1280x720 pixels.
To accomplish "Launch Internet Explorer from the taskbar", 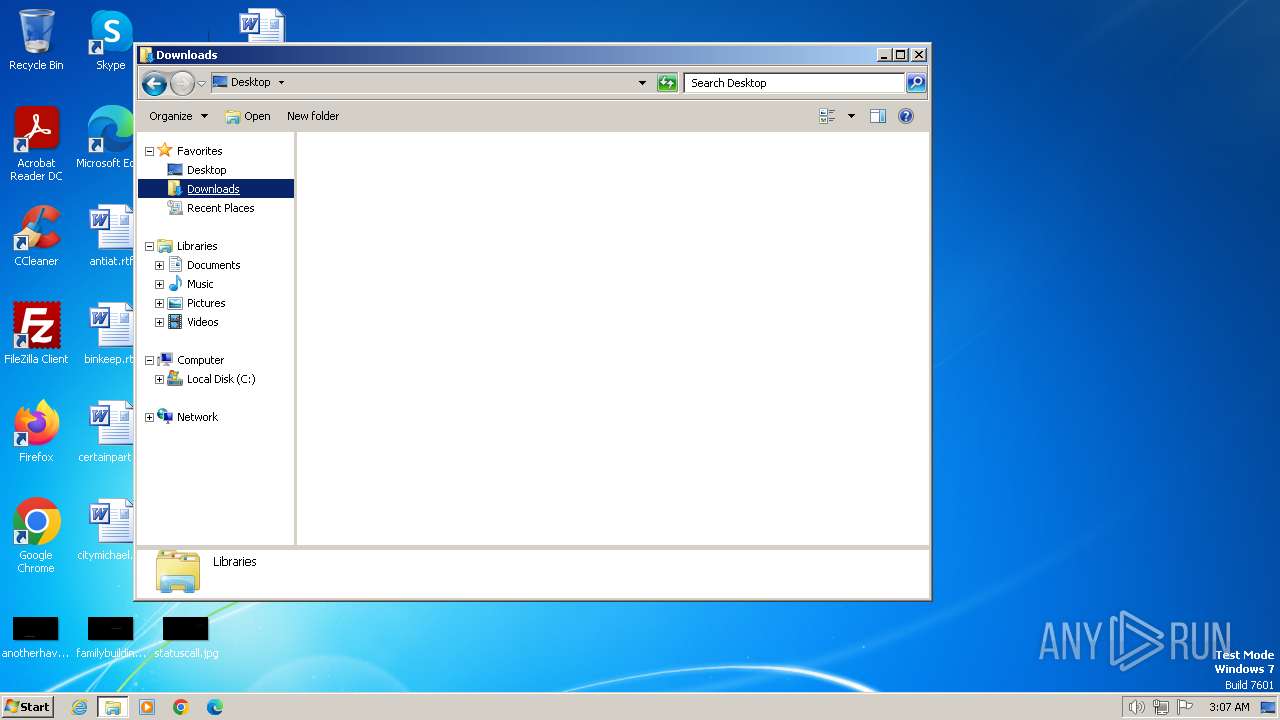I will [80, 707].
